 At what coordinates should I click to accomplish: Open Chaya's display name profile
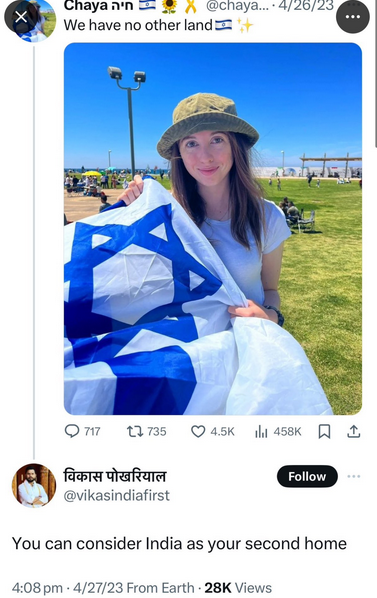(x=98, y=6)
